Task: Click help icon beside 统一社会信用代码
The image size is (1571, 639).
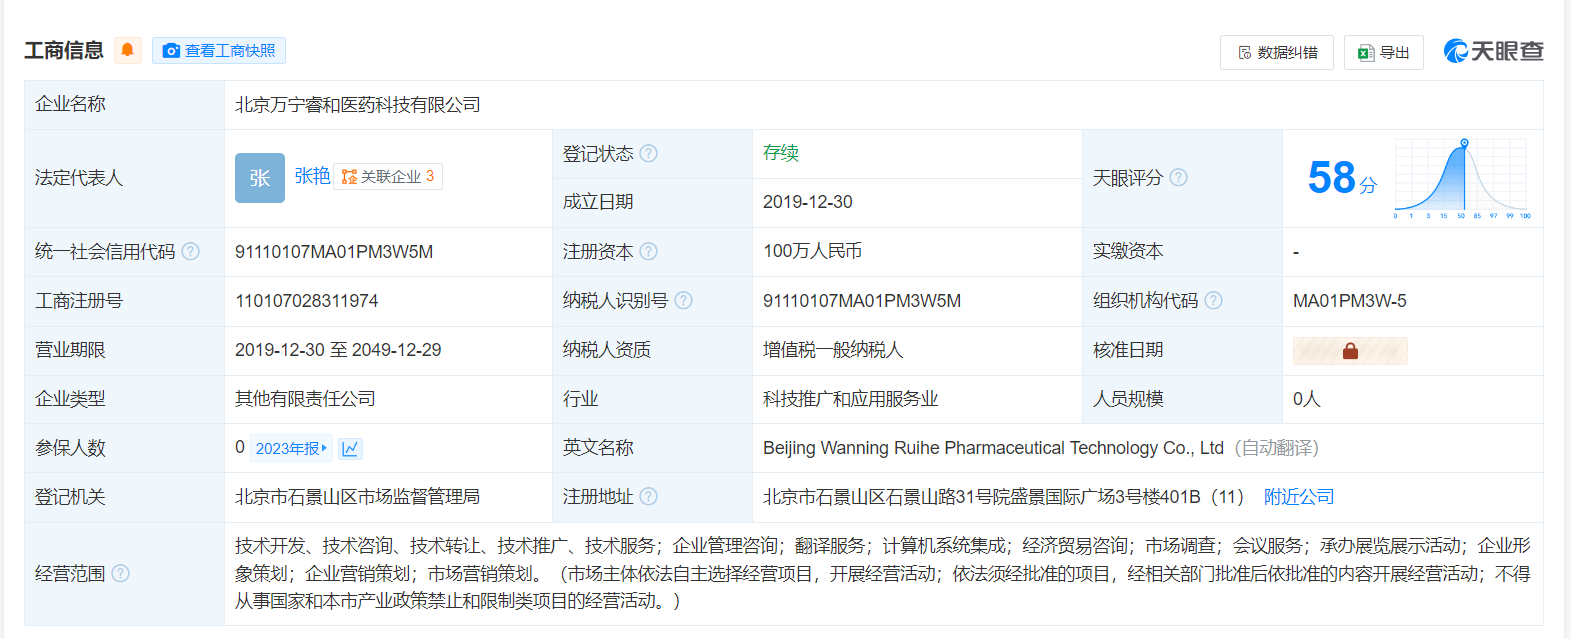Action: click(191, 251)
